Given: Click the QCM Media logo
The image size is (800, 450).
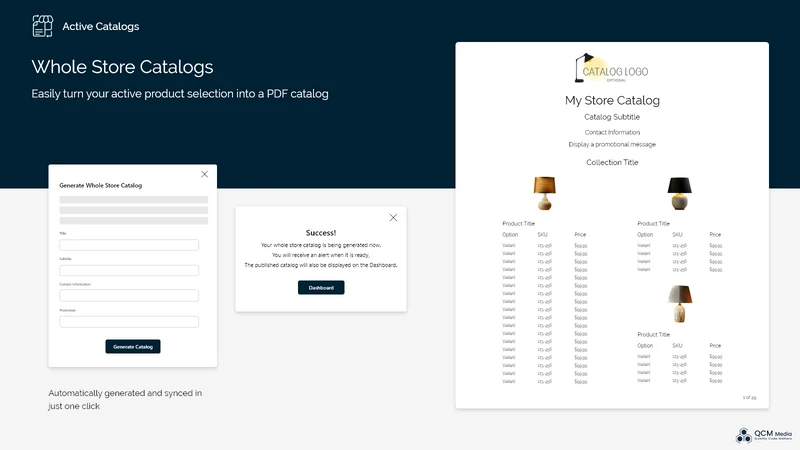Looking at the screenshot, I should pos(764,435).
